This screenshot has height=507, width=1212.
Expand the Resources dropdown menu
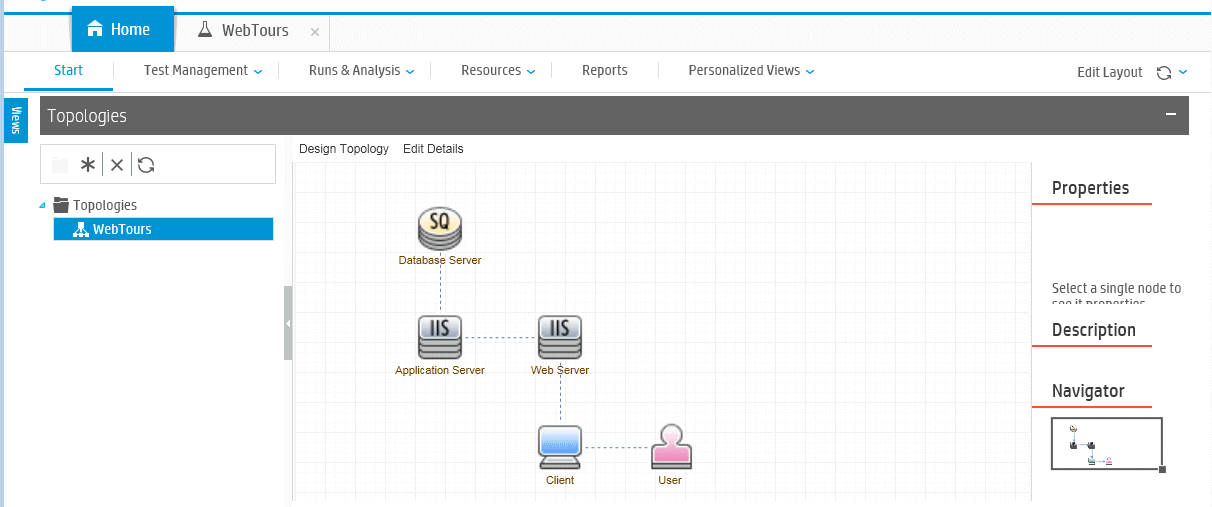click(498, 71)
